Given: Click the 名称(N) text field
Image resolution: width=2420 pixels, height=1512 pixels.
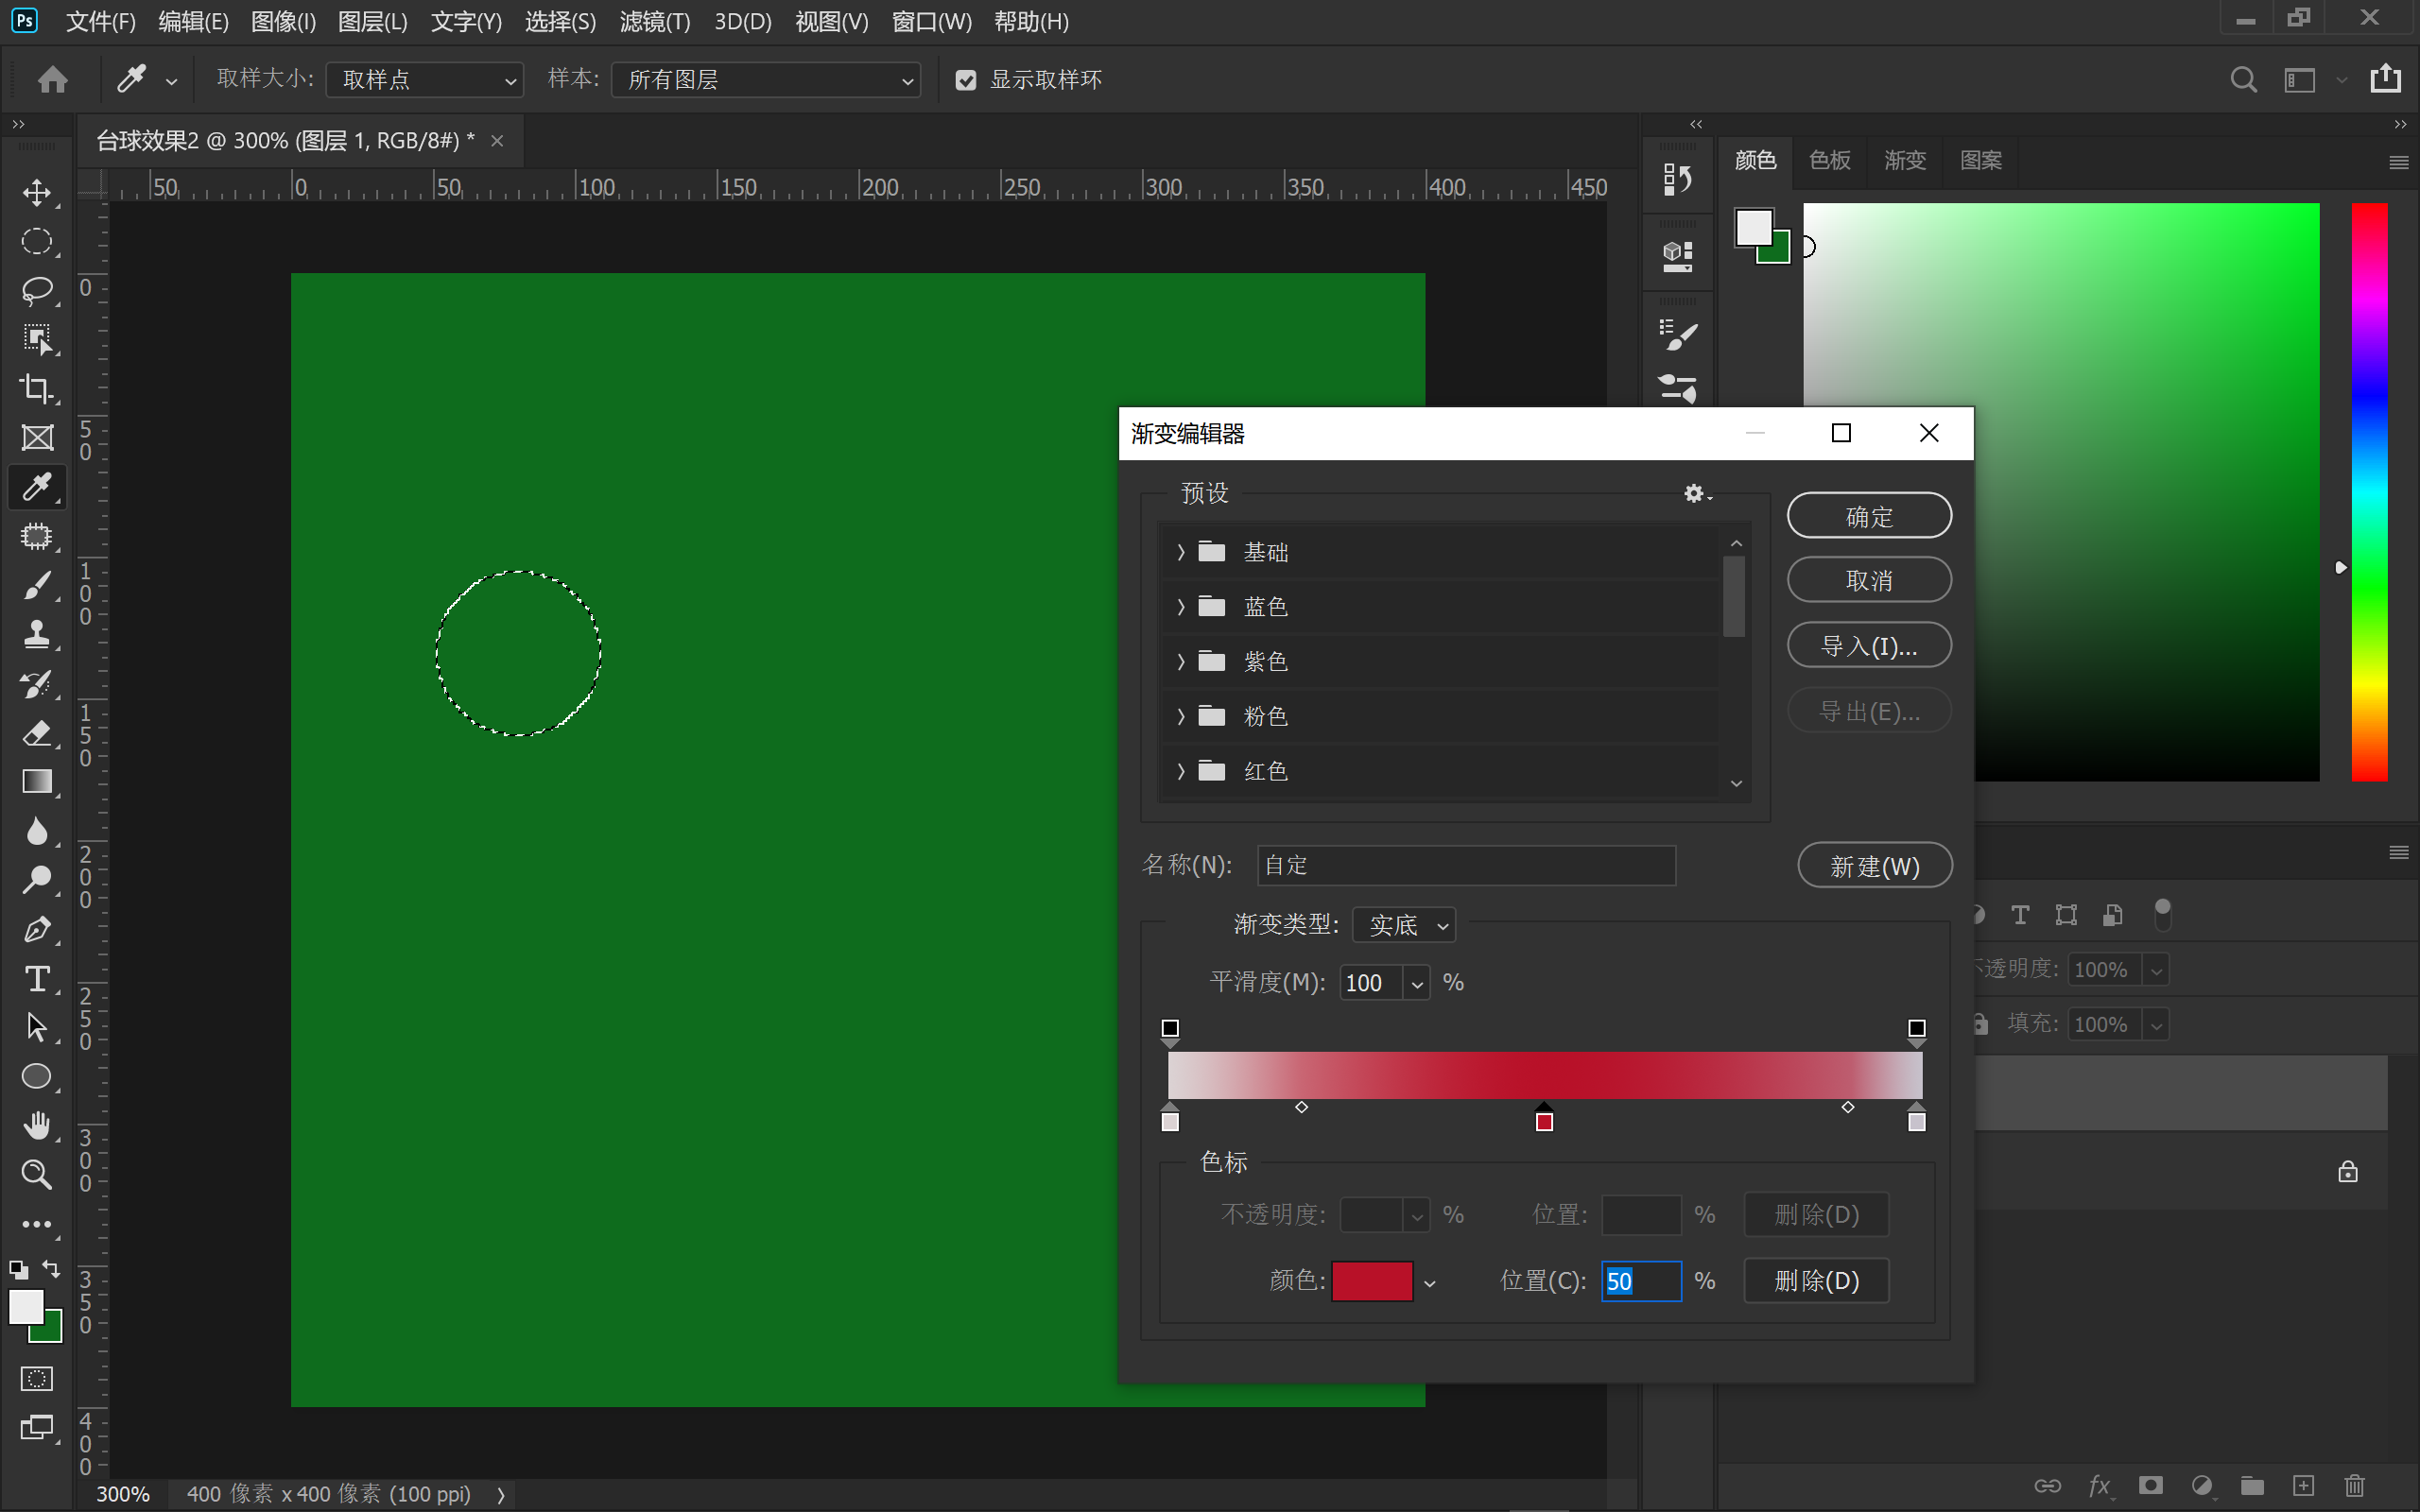Looking at the screenshot, I should [1466, 866].
